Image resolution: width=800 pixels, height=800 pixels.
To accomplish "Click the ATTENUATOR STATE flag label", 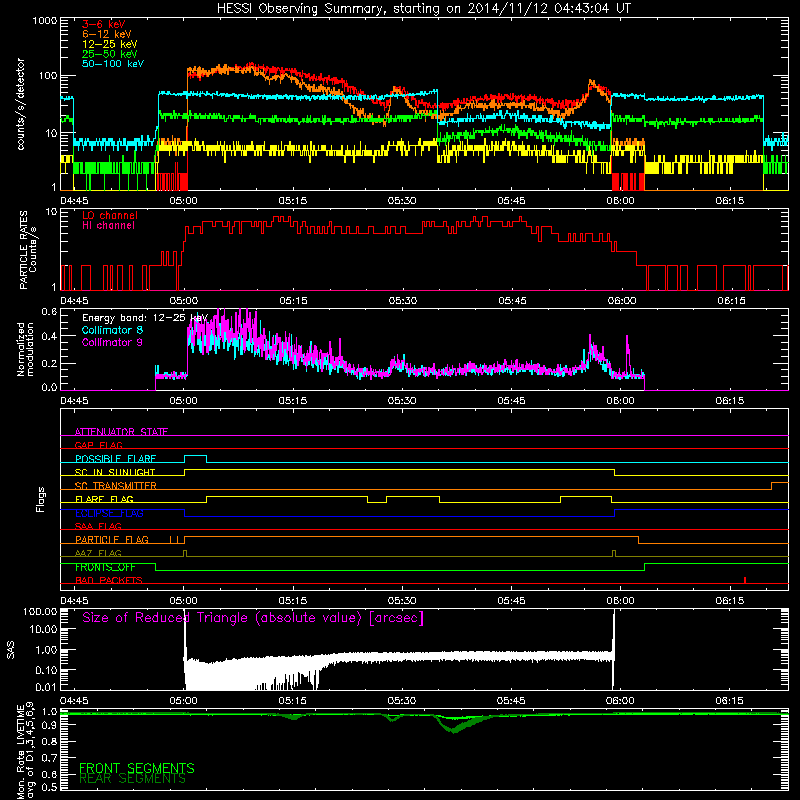I will 121,432.
